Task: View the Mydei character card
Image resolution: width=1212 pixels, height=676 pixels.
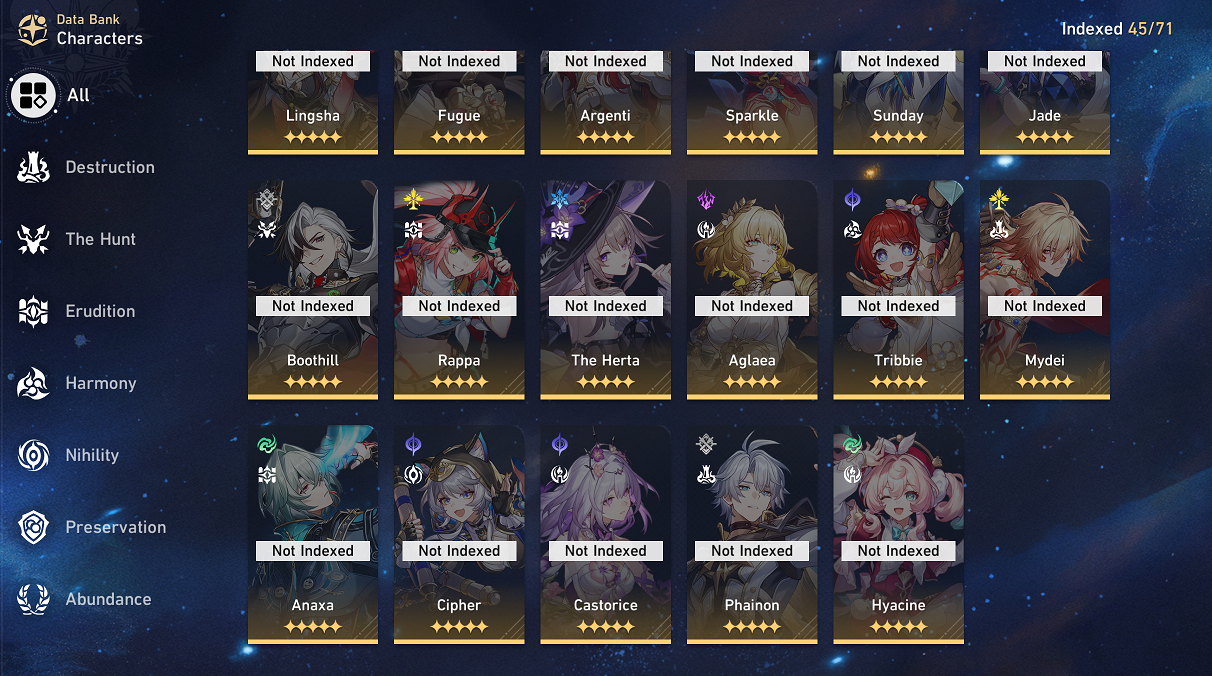Action: coord(1045,290)
